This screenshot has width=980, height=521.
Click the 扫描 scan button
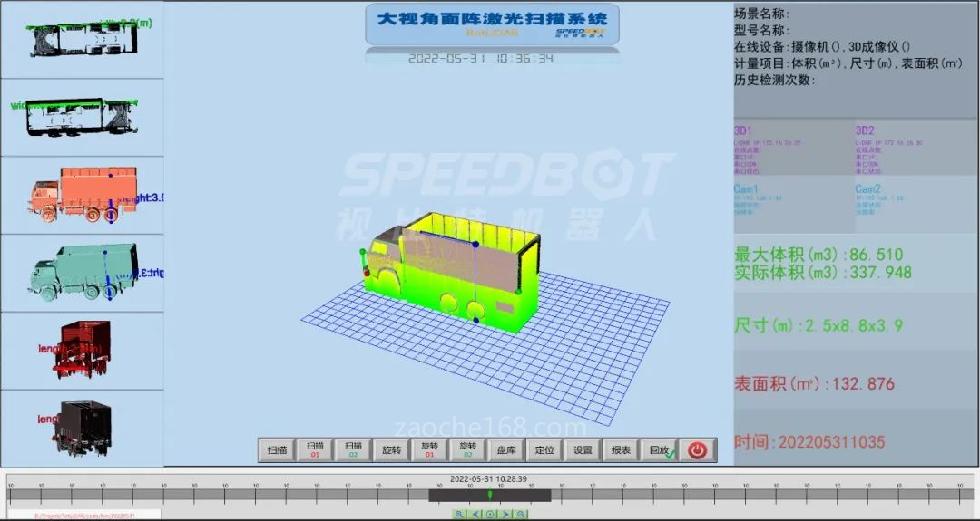277,450
